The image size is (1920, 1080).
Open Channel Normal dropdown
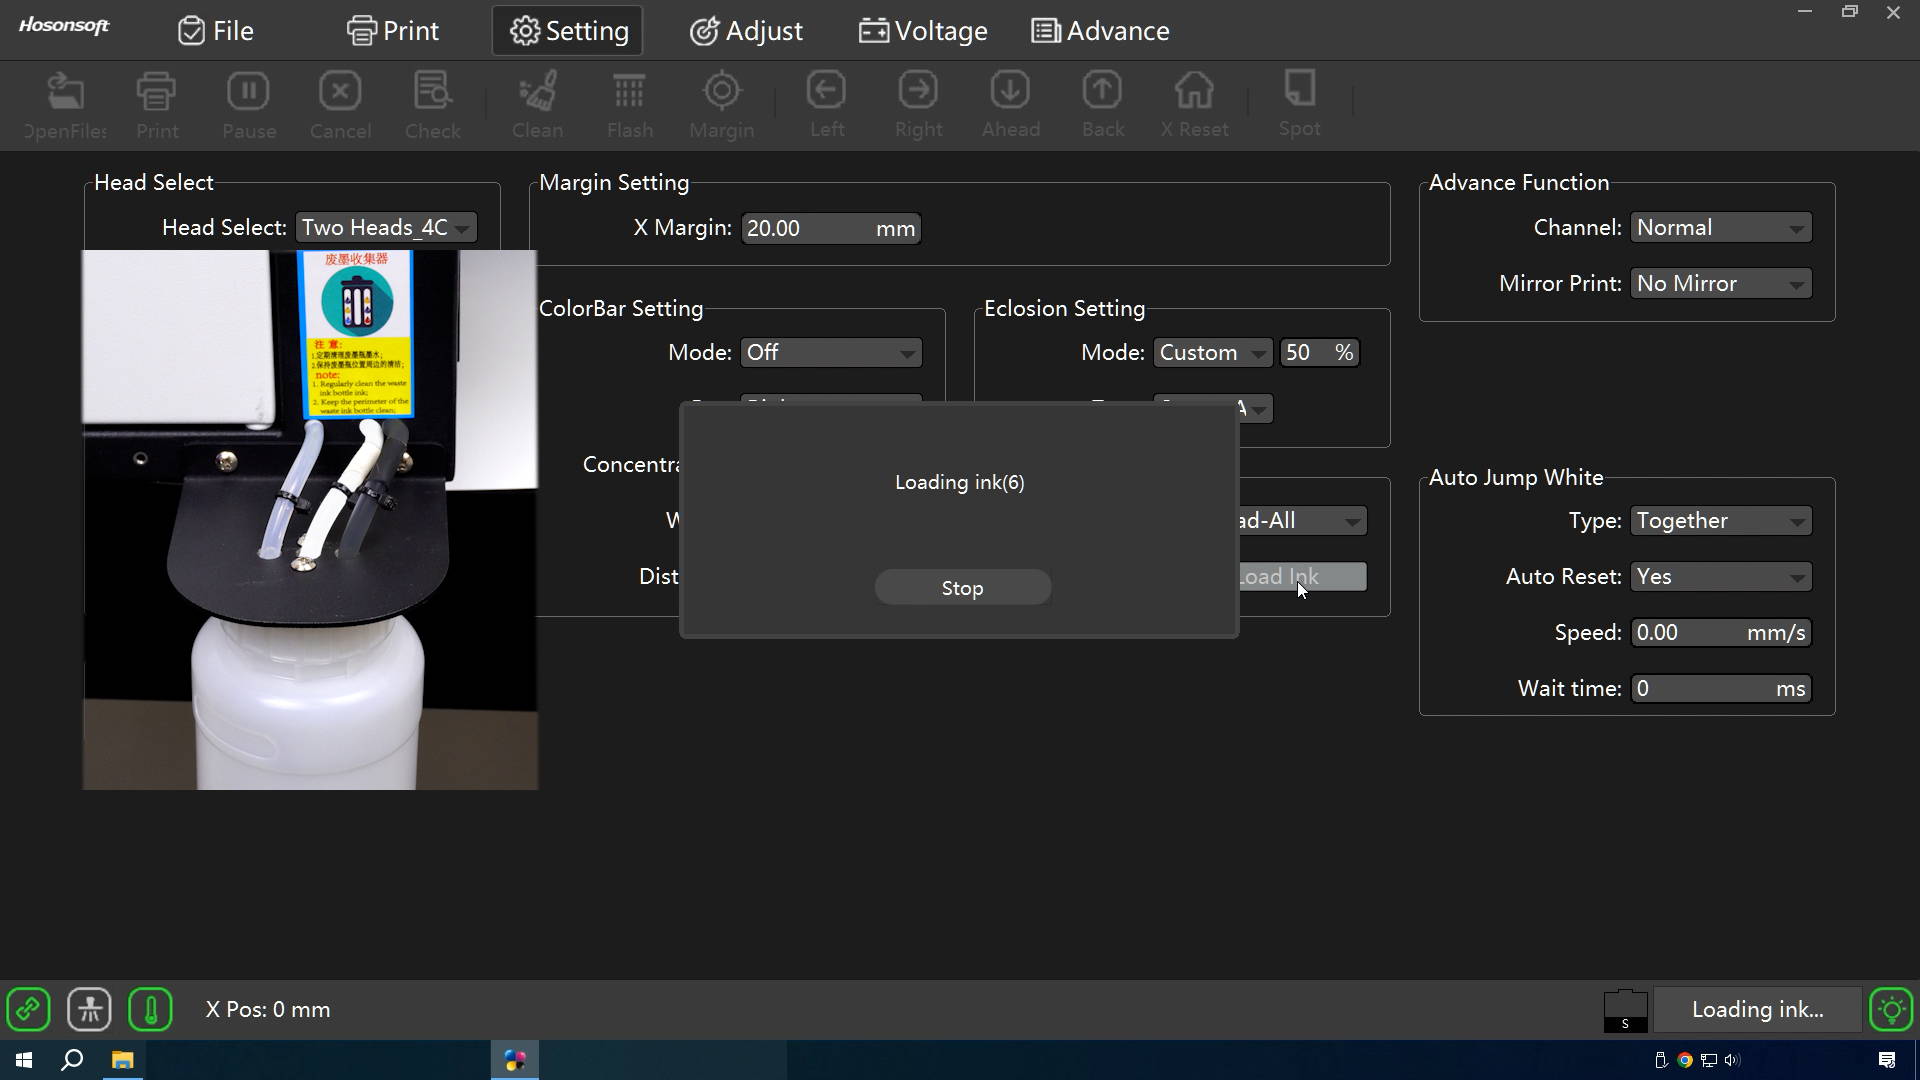tap(1721, 228)
